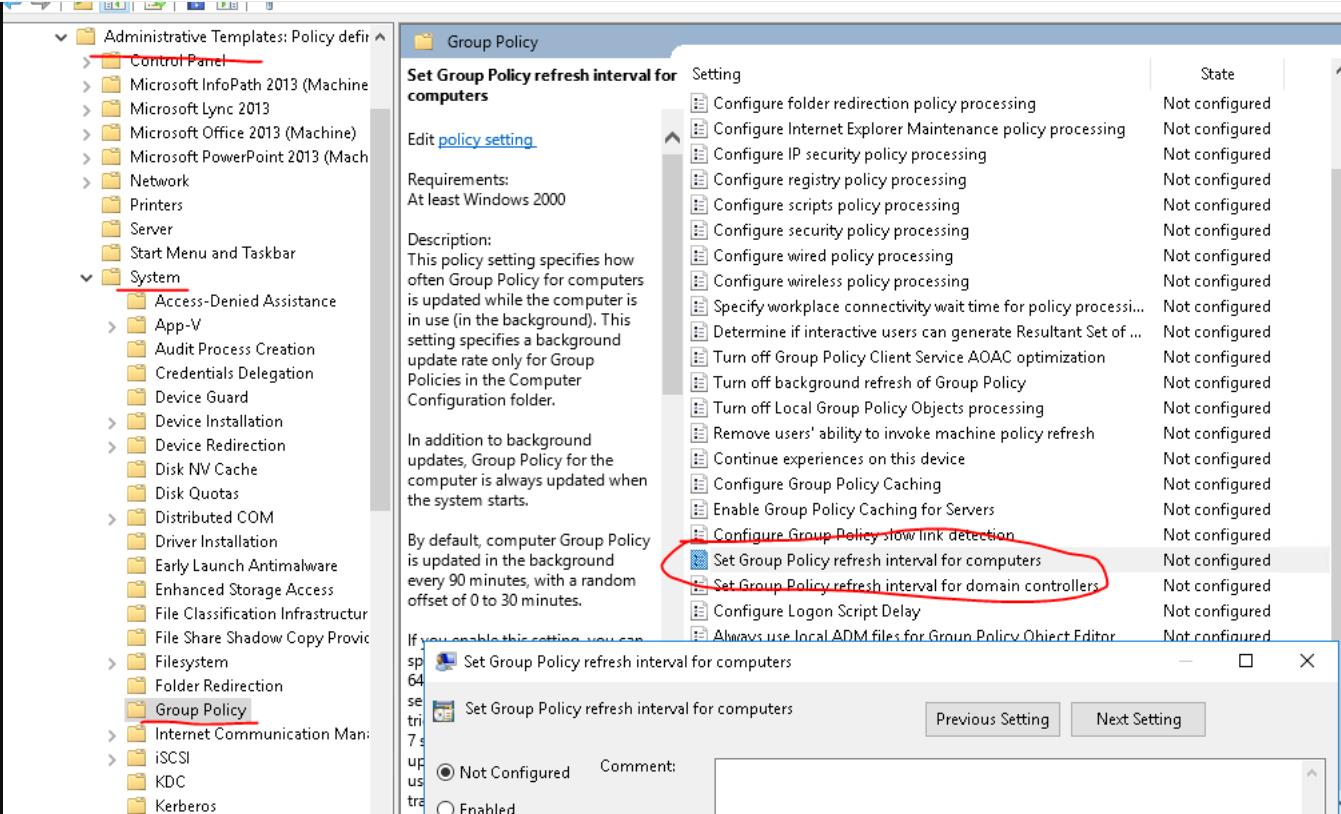The image size is (1341, 814).
Task: Open the policy setting edit link
Action: [x=487, y=140]
